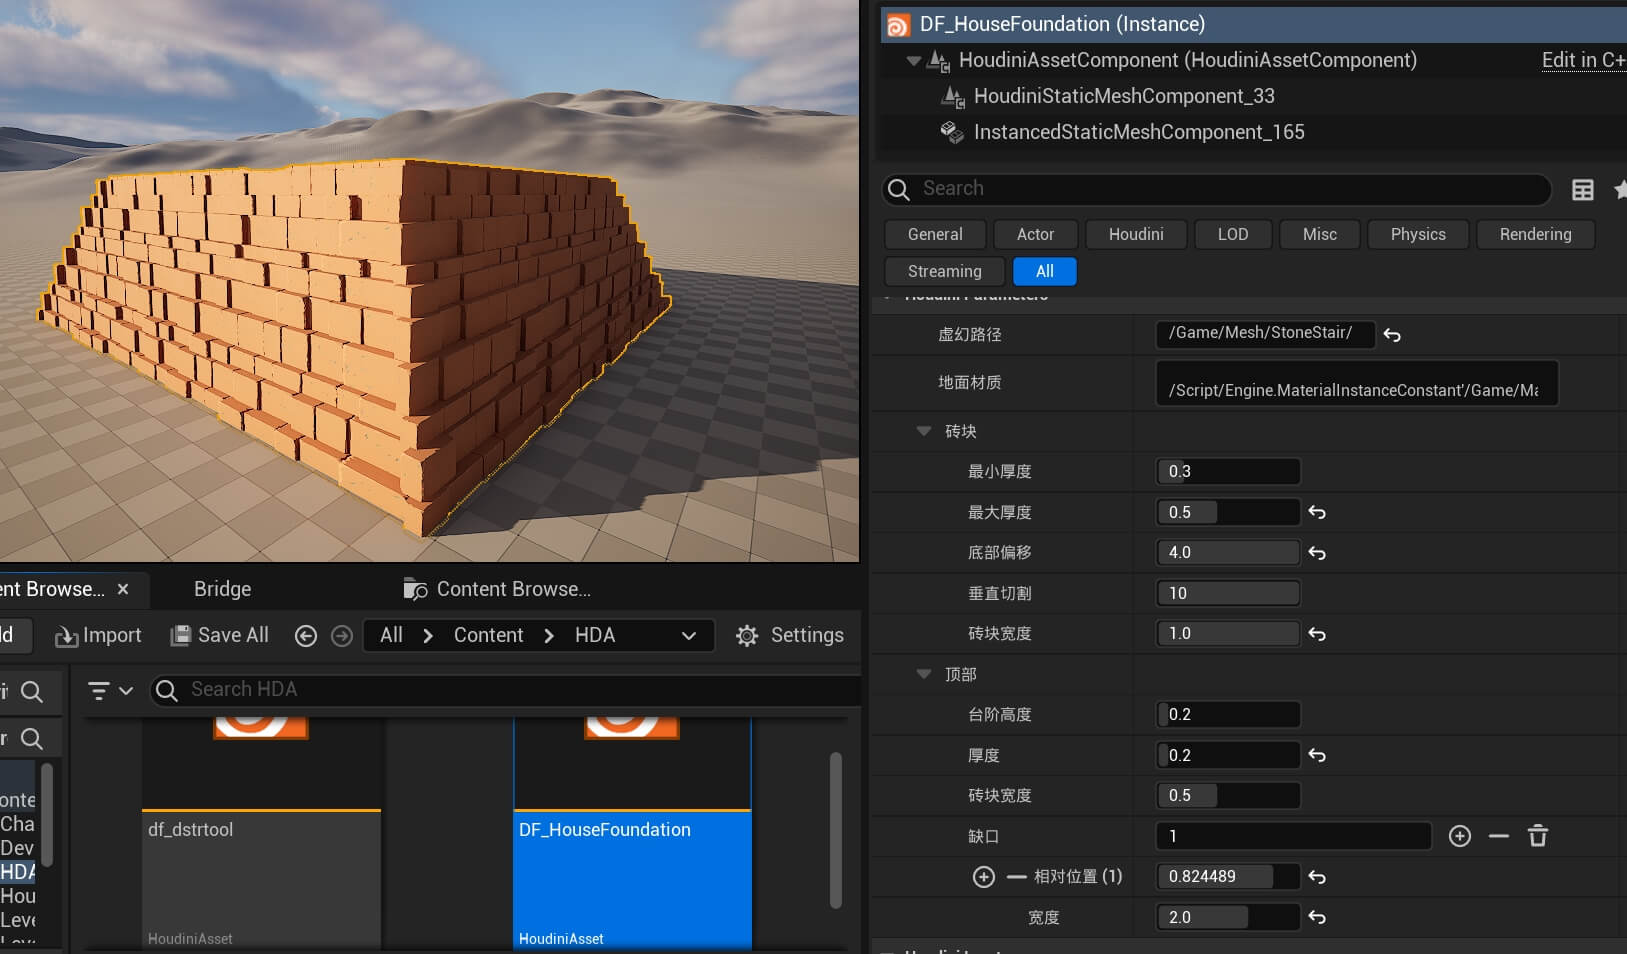Click the 厚度 value slider 0.2
The image size is (1627, 954).
[x=1228, y=755]
